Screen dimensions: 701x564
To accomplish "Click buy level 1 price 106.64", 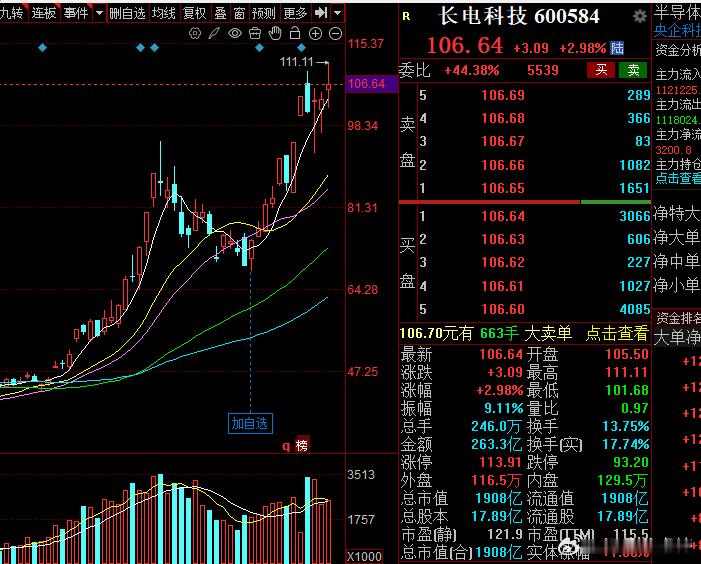I will click(x=503, y=216).
